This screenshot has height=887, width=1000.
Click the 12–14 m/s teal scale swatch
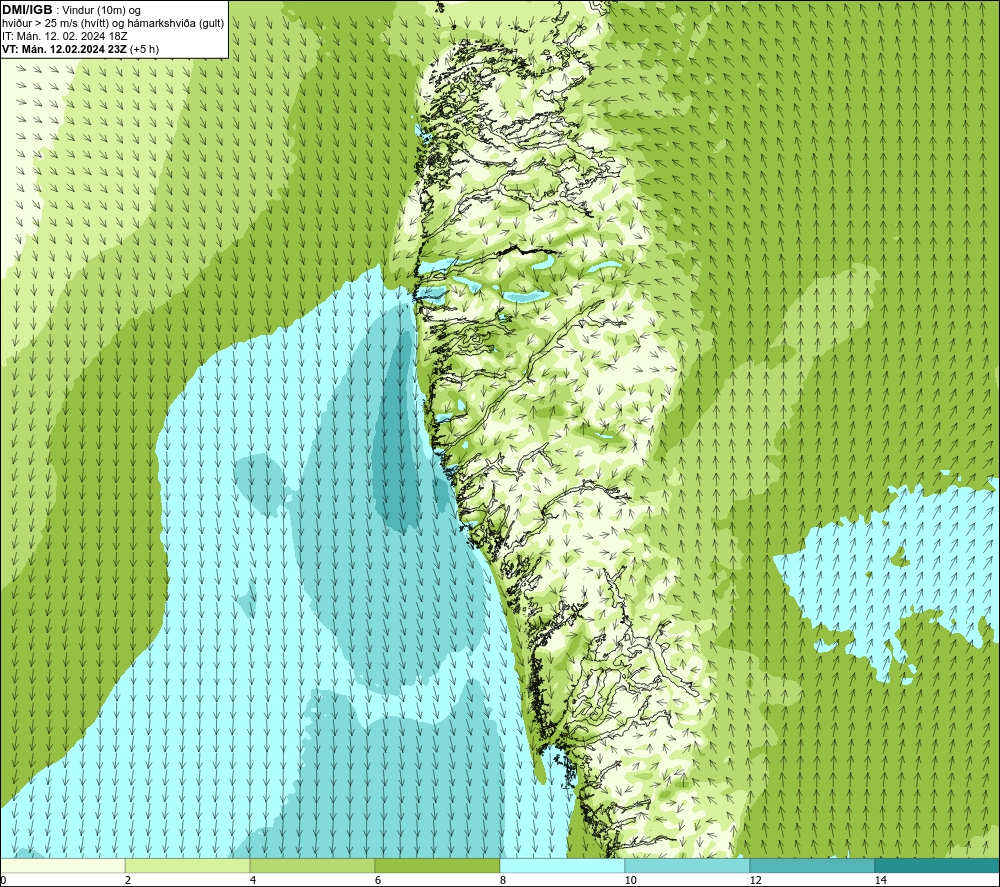point(812,865)
